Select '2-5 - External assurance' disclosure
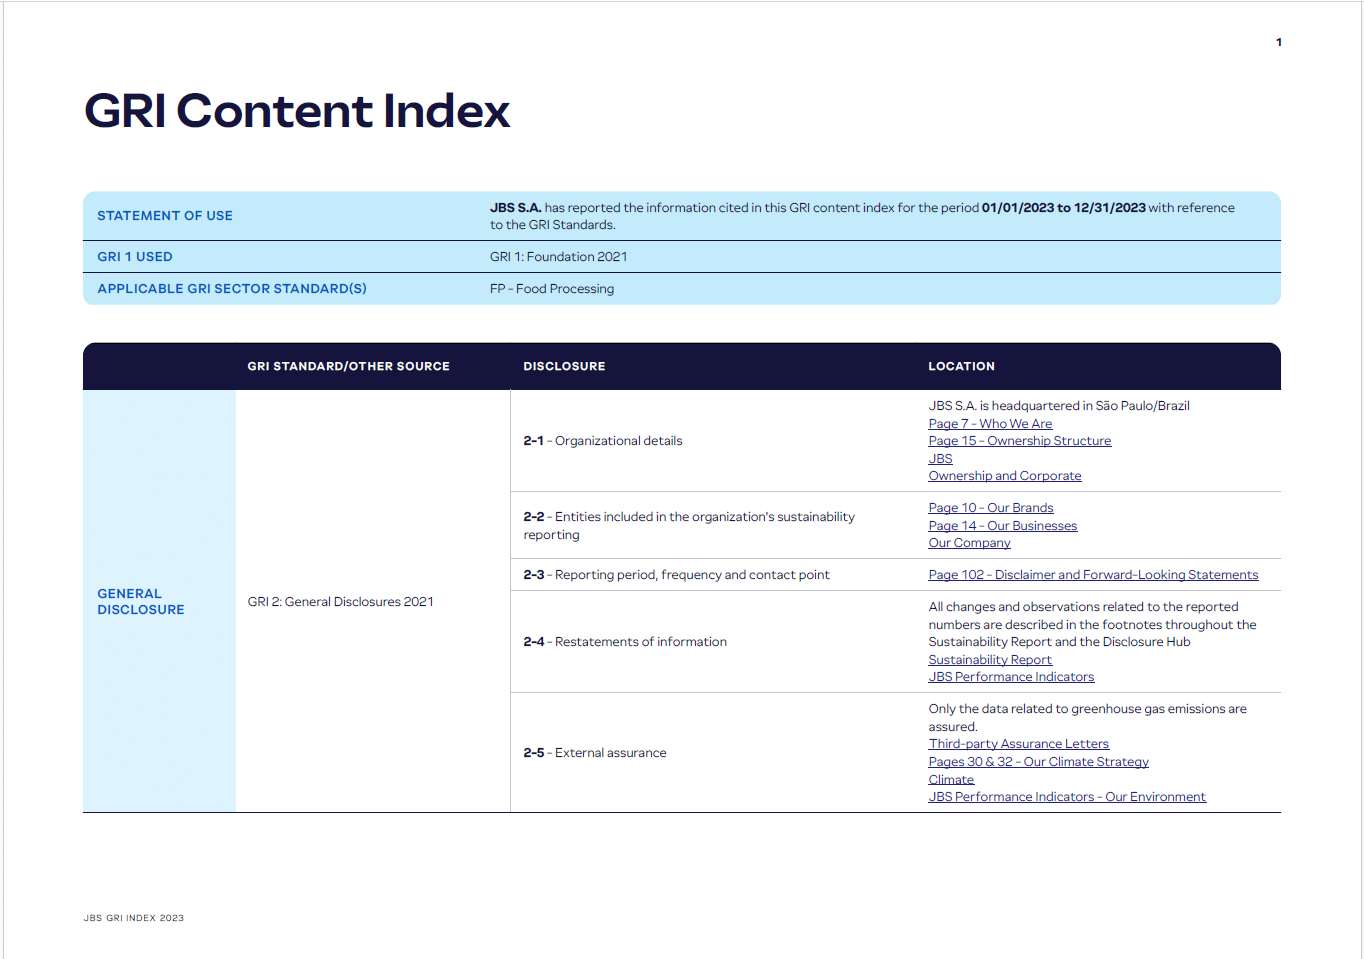 [x=595, y=753]
